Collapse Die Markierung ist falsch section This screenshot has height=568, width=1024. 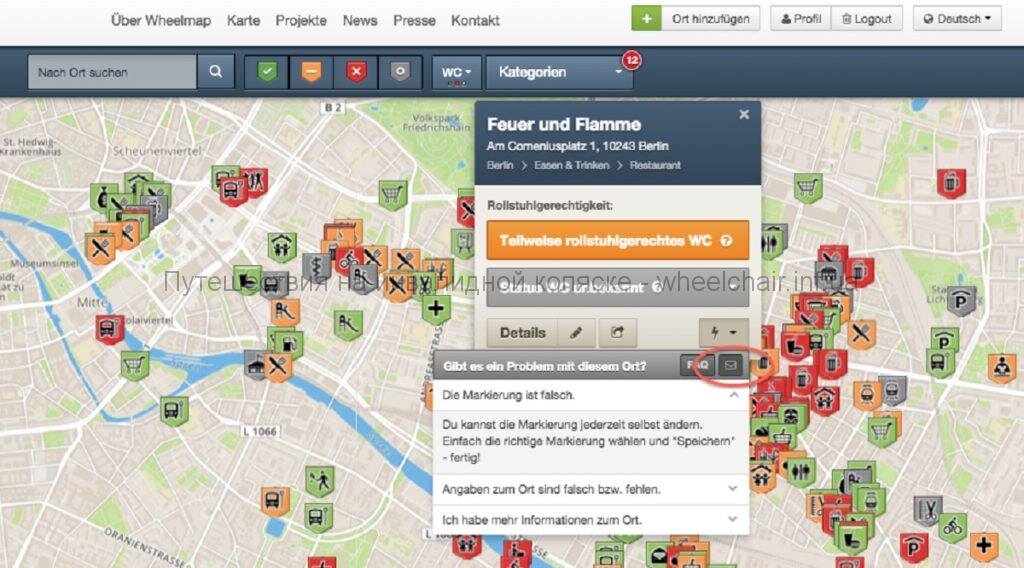(x=590, y=395)
